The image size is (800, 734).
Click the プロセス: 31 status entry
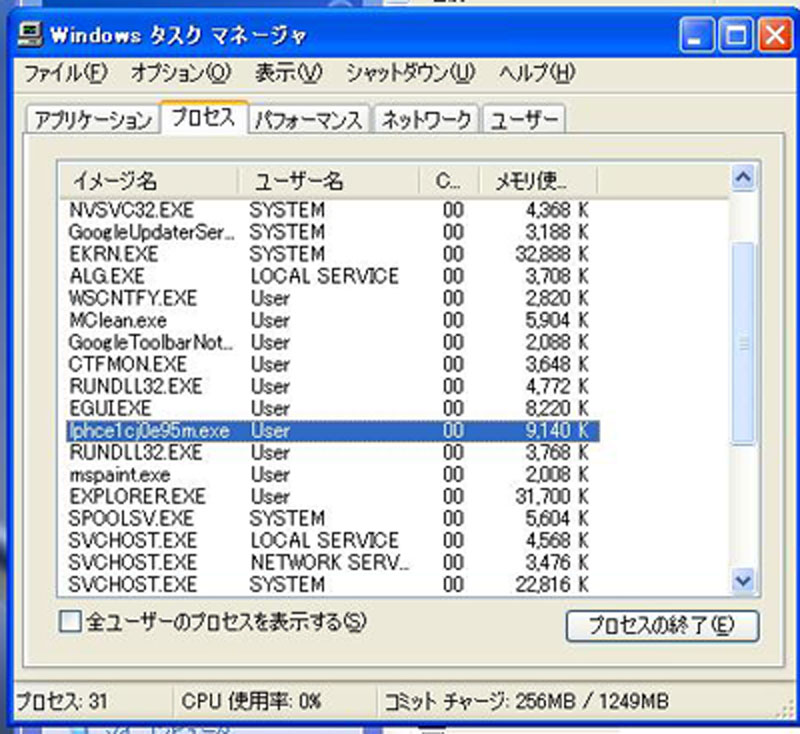62,701
